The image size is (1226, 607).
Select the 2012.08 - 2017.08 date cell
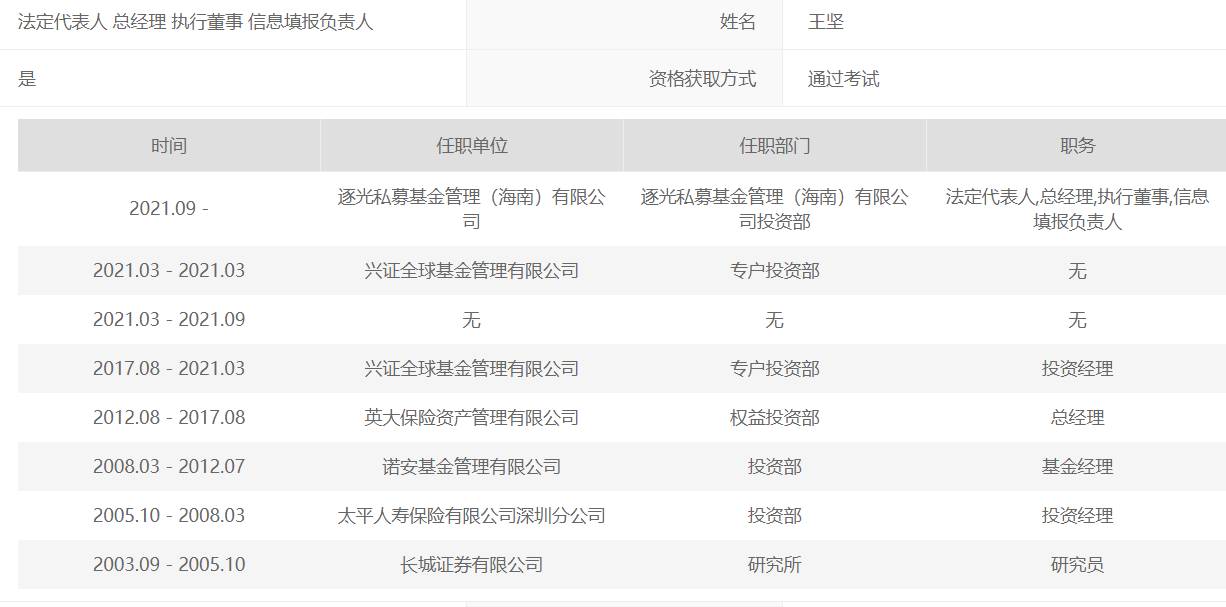169,418
